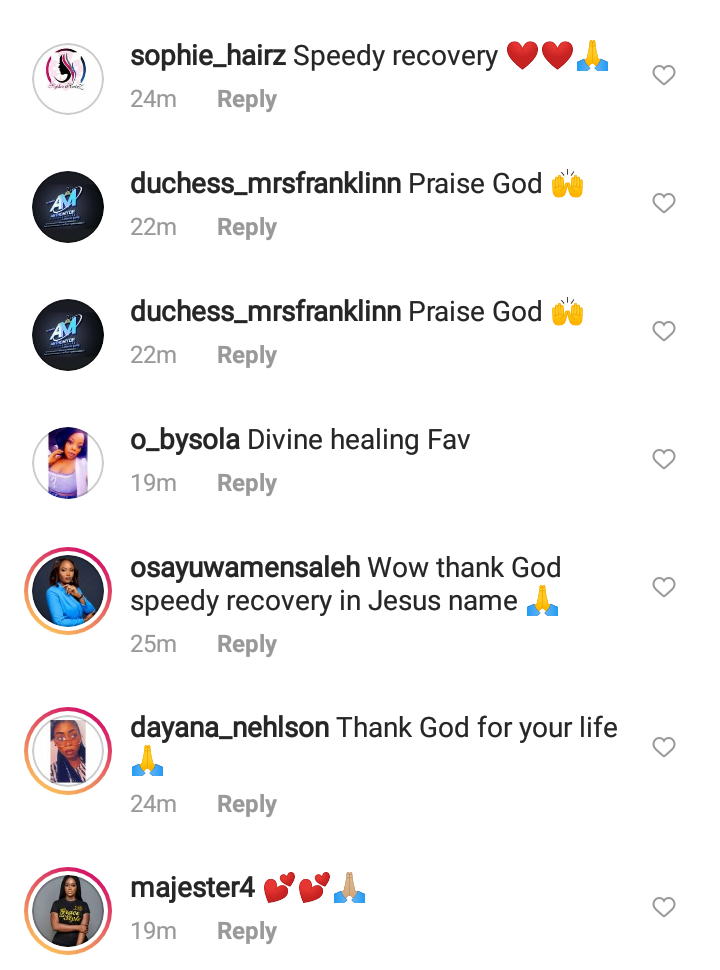Reply to osayuwamensaleh's comment

point(247,644)
